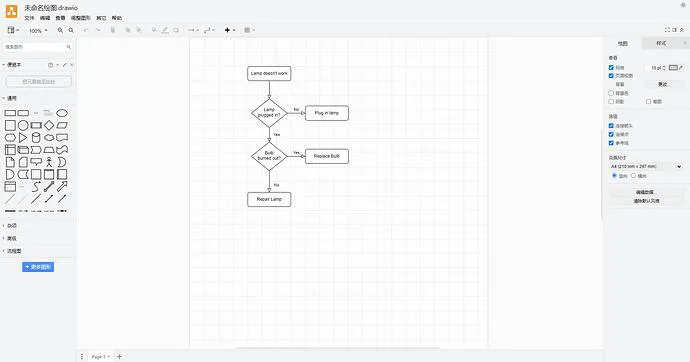Image resolution: width=690 pixels, height=362 pixels.
Task: Select the parallelogram shape in General palette
Action: tap(62, 125)
